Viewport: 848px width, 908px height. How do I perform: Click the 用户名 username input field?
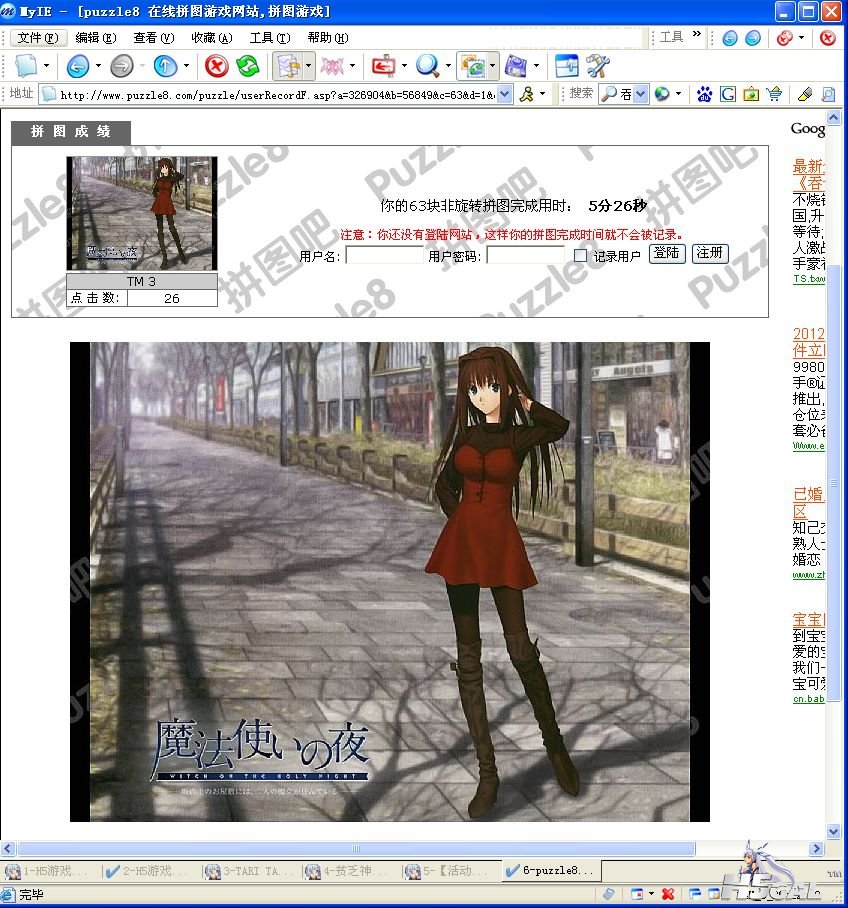pyautogui.click(x=384, y=255)
